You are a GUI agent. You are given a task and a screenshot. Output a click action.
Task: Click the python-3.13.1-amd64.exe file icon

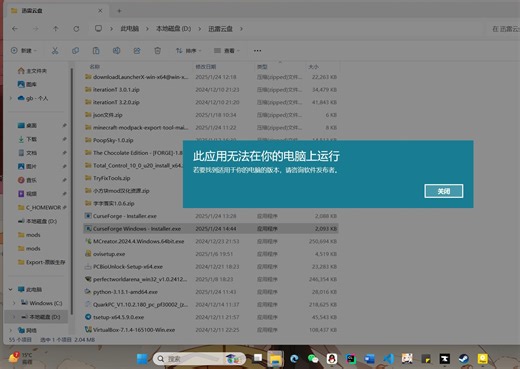[x=88, y=292]
